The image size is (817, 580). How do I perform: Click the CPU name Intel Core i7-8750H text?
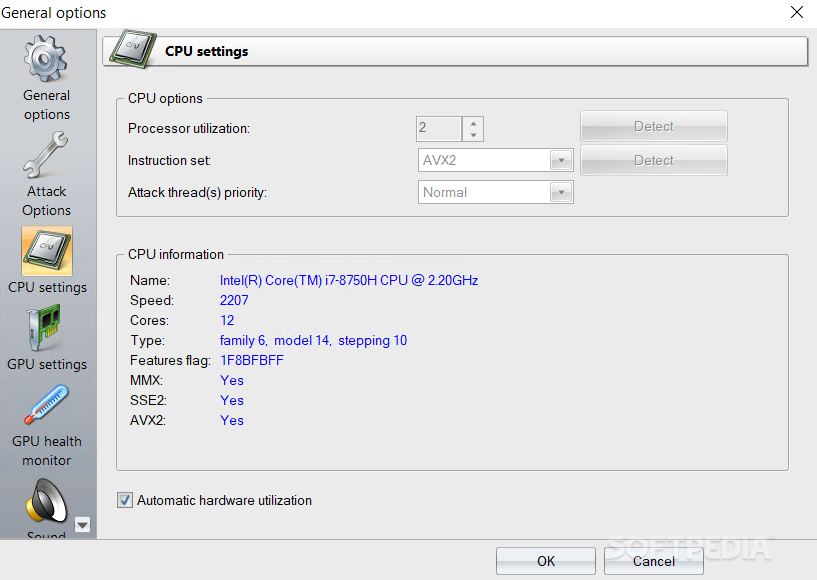tap(349, 280)
